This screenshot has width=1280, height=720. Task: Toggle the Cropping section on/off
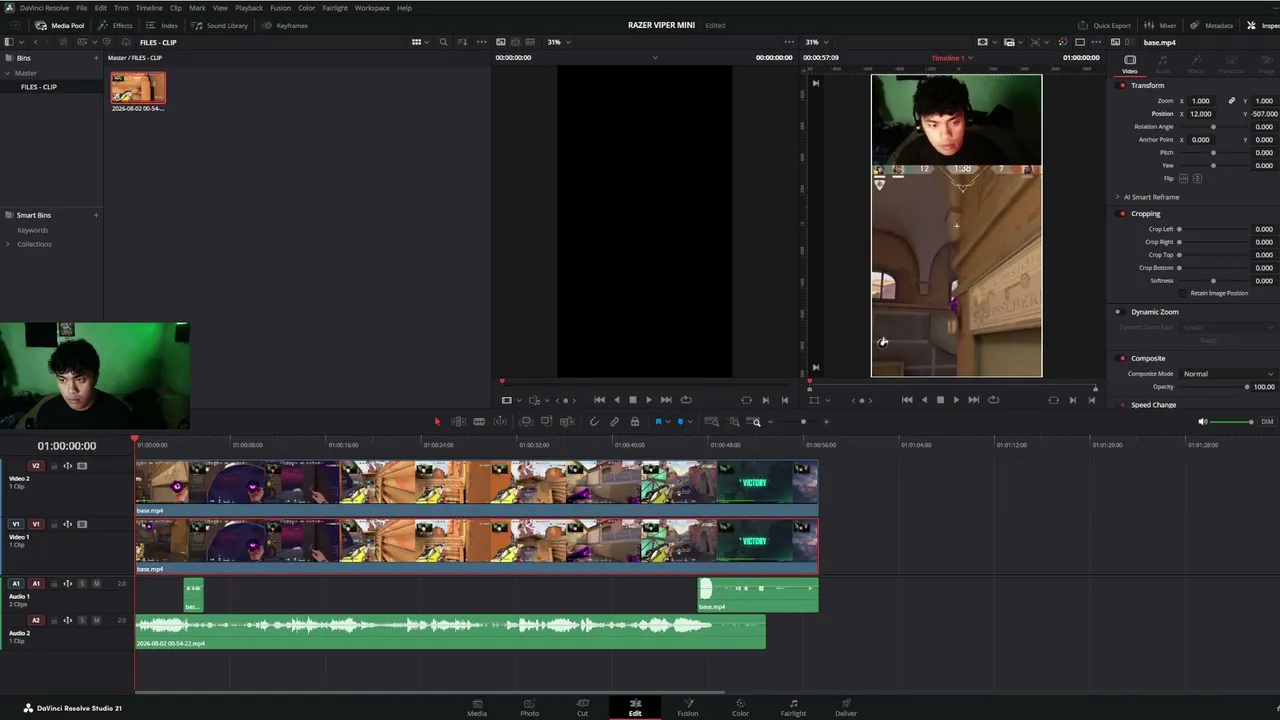1122,213
